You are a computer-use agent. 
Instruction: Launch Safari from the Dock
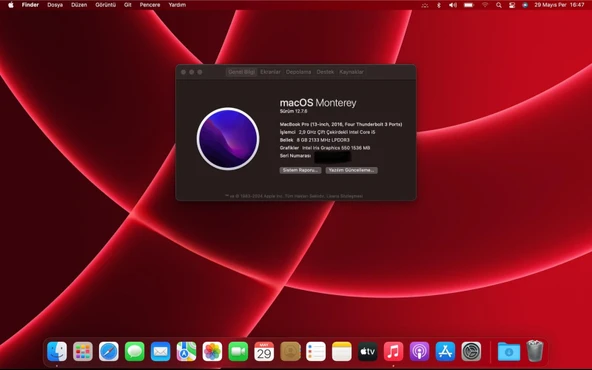point(109,352)
